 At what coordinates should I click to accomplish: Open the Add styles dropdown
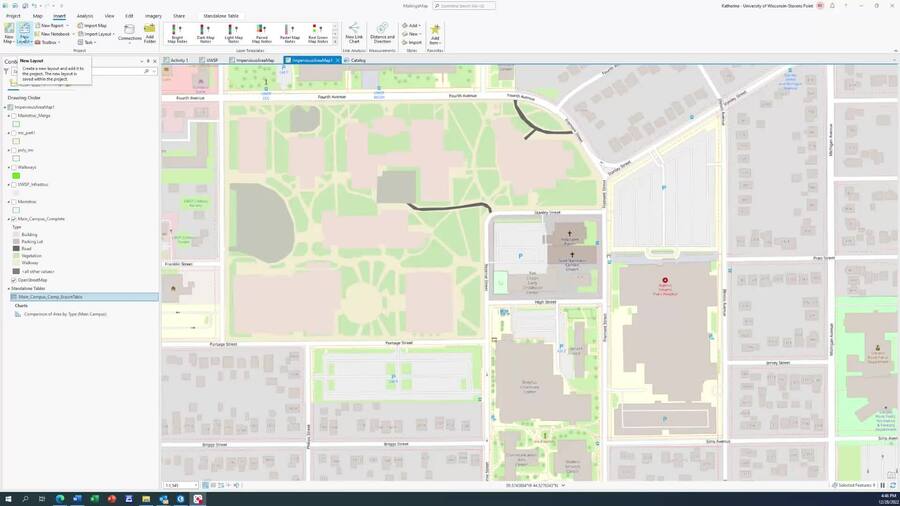coord(412,26)
